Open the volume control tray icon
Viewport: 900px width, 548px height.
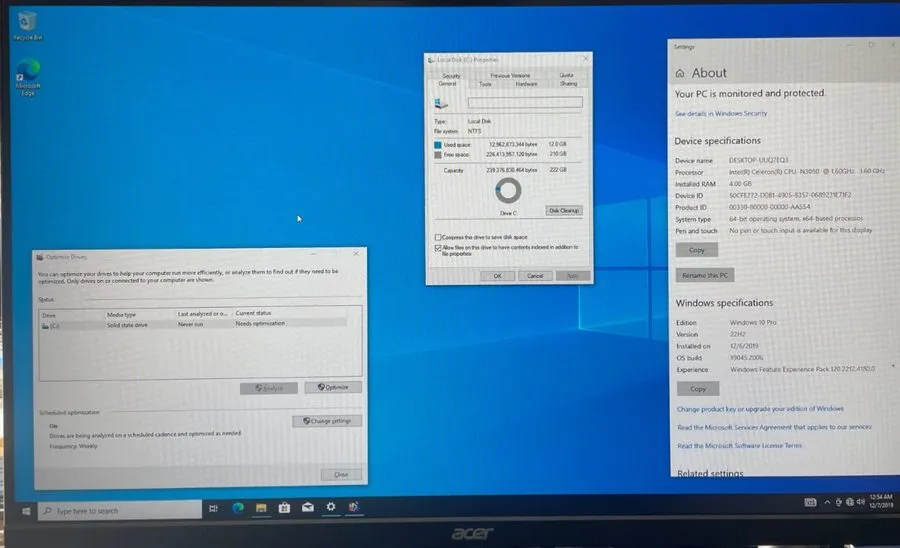860,502
